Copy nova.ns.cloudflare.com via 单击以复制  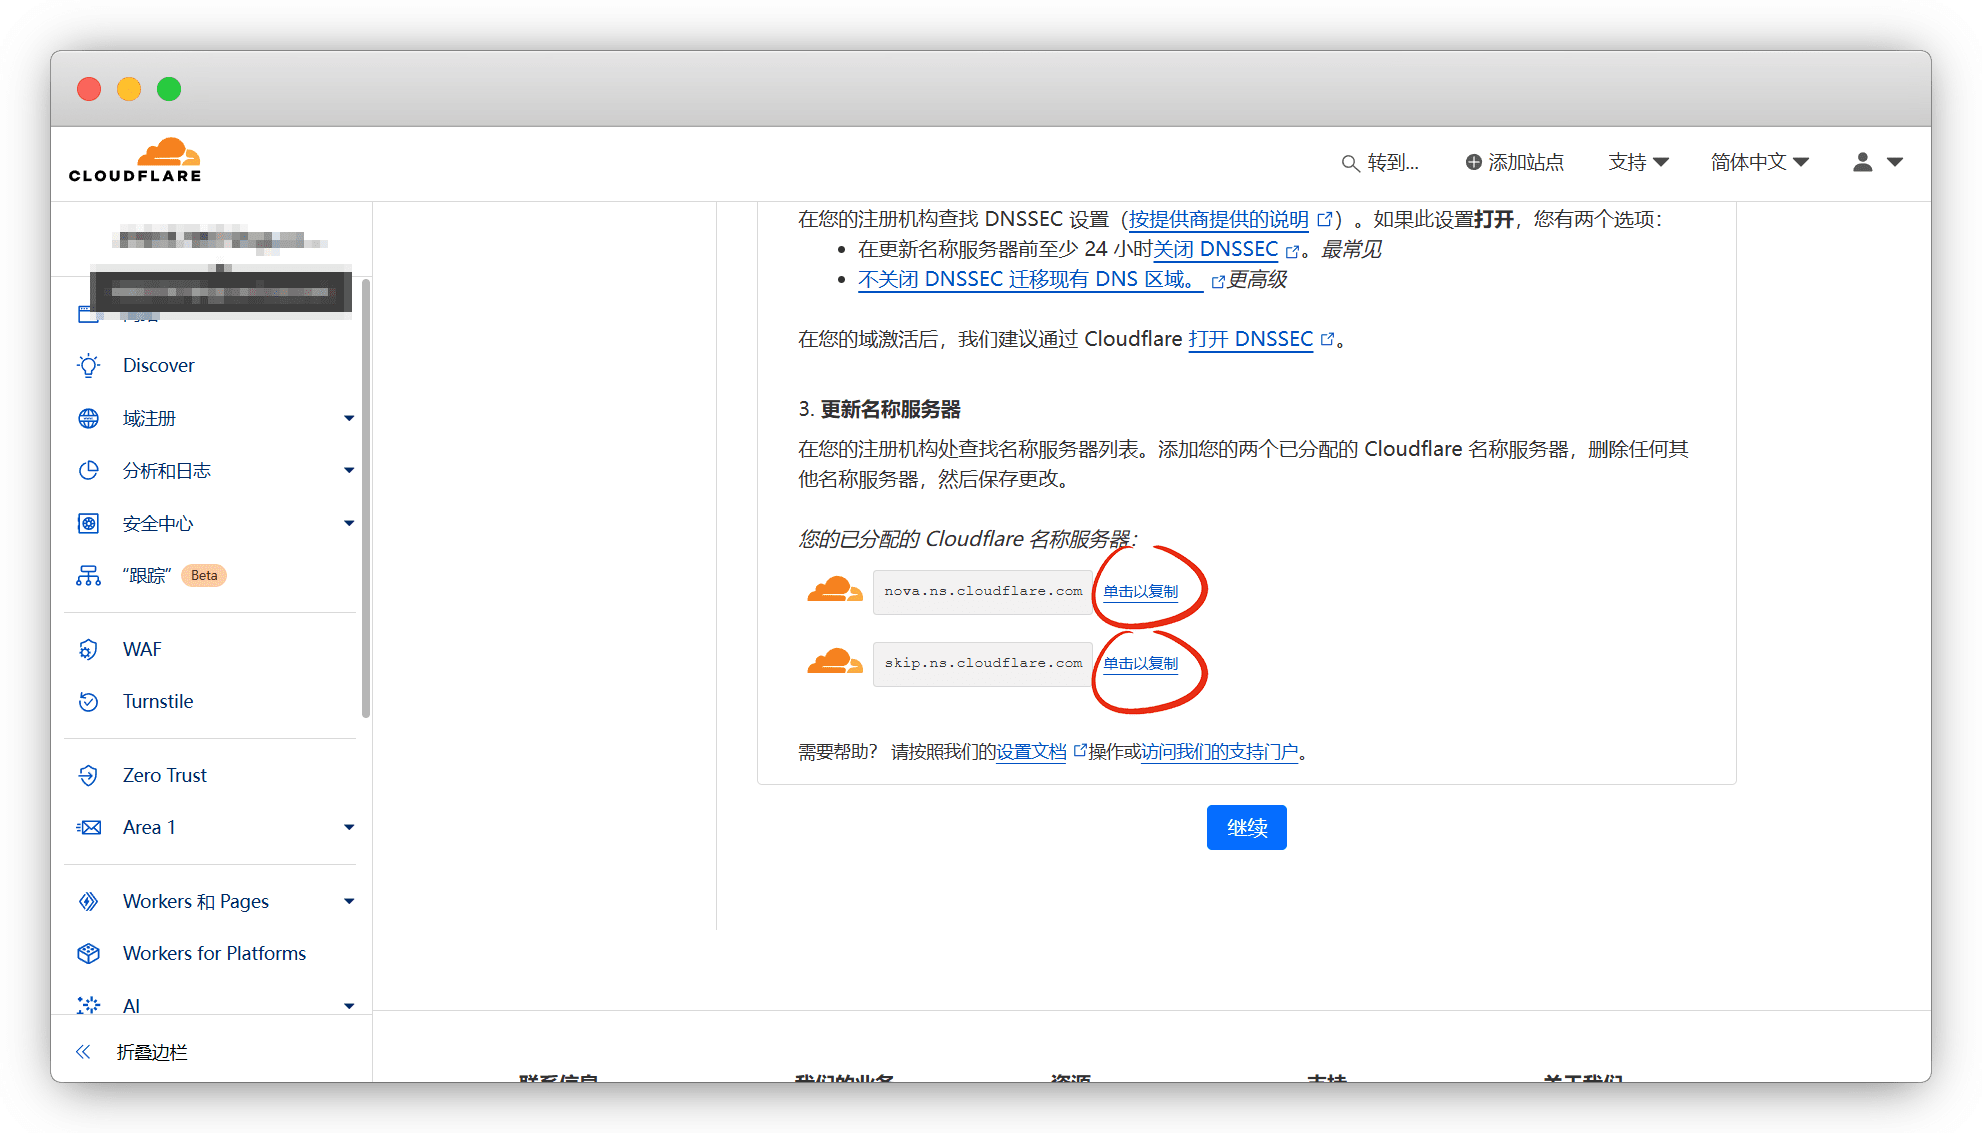(1140, 591)
